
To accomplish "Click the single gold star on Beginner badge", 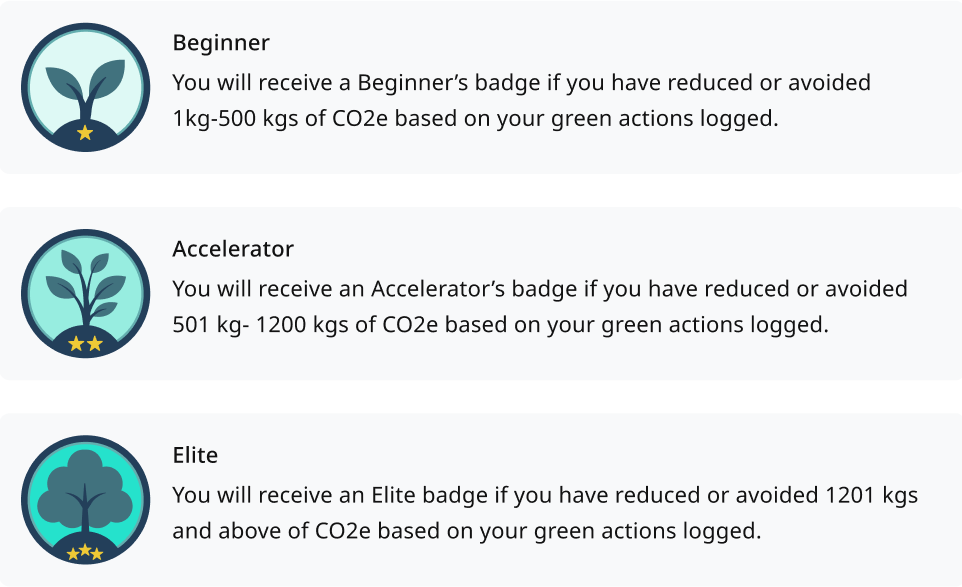I will click(85, 132).
